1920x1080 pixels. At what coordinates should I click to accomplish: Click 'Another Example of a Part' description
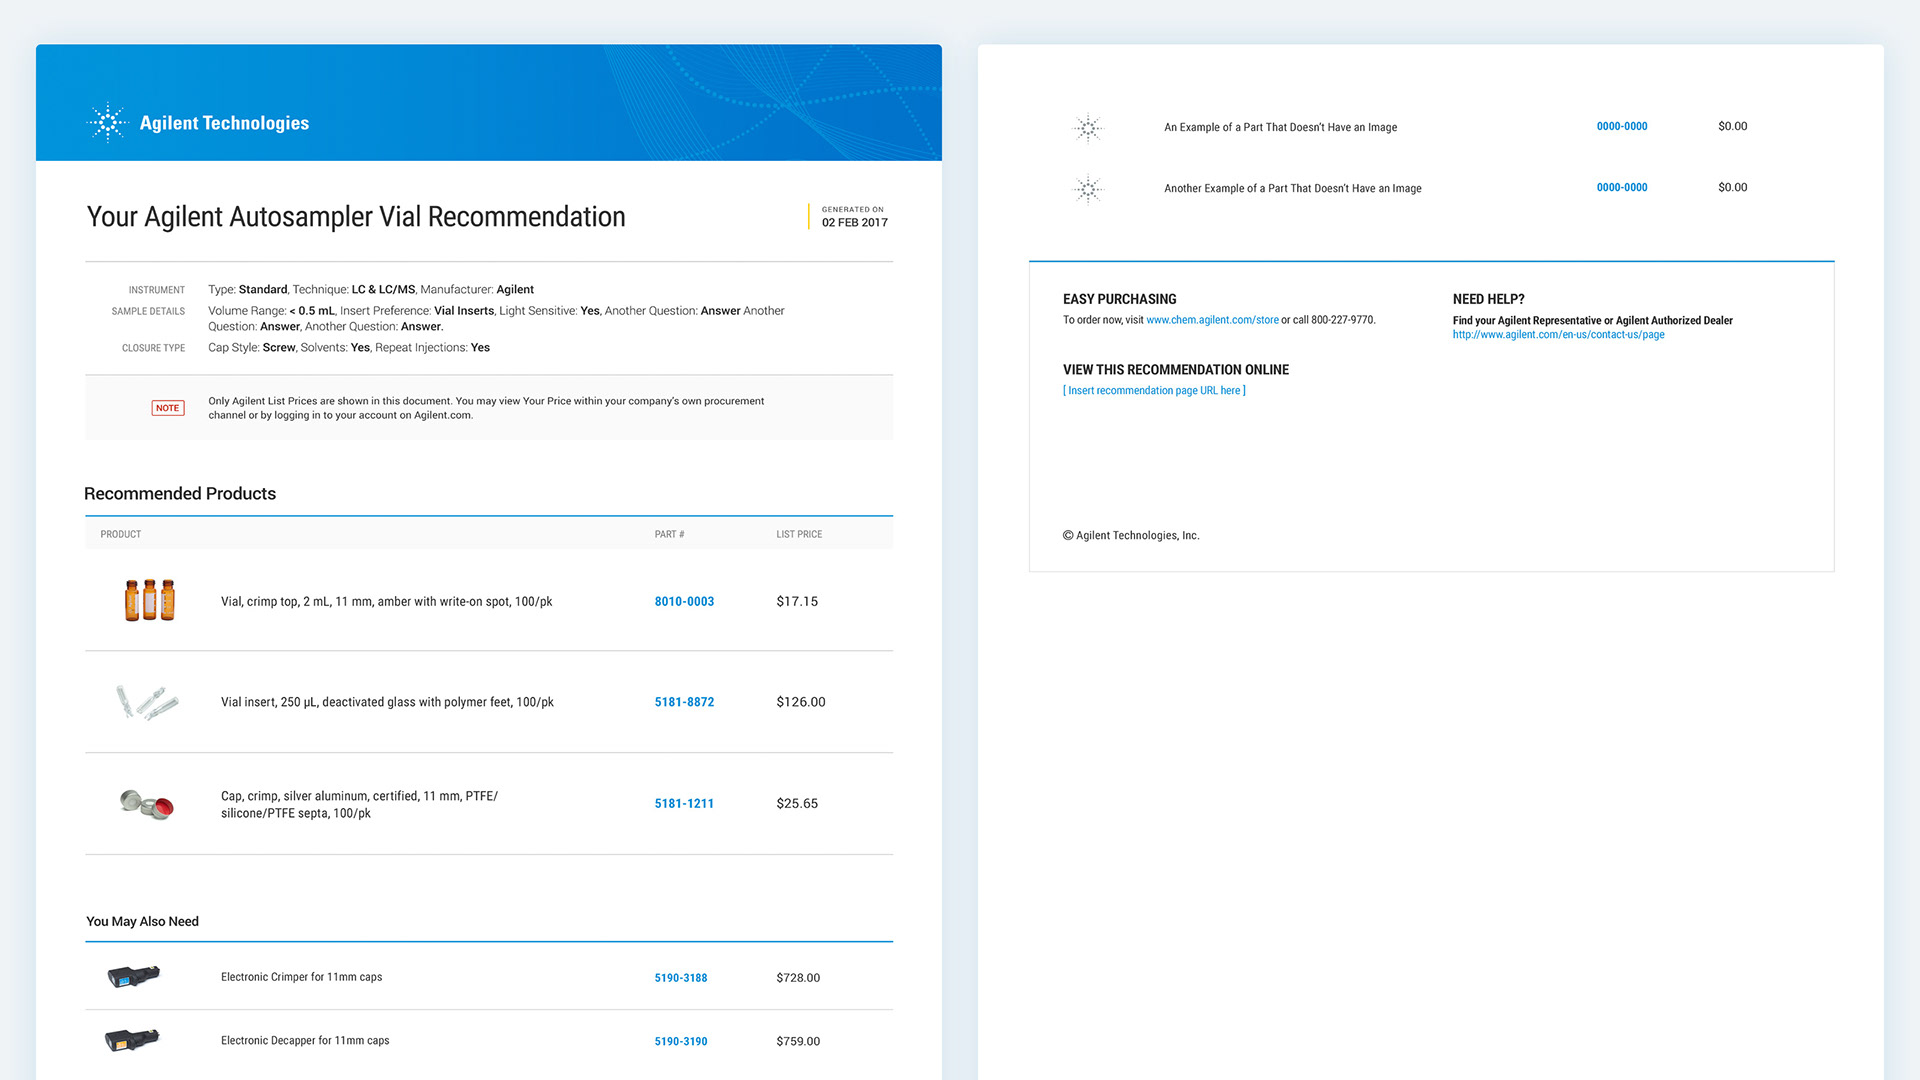click(x=1292, y=189)
